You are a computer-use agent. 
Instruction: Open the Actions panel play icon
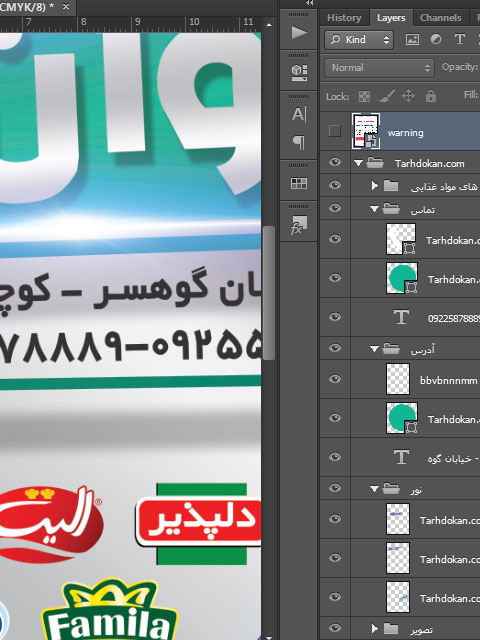(x=299, y=32)
